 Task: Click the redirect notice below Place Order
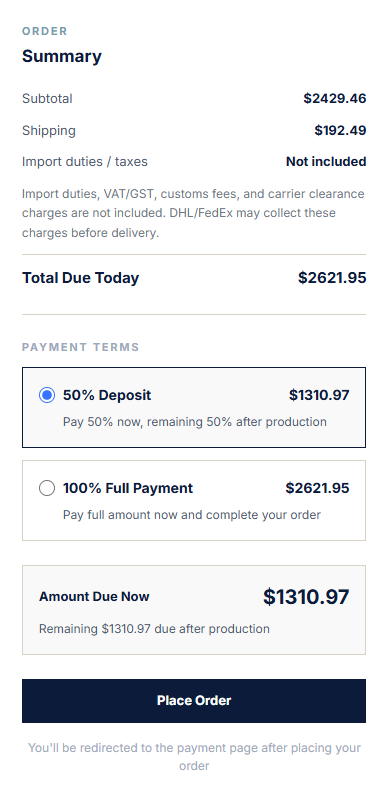(194, 757)
